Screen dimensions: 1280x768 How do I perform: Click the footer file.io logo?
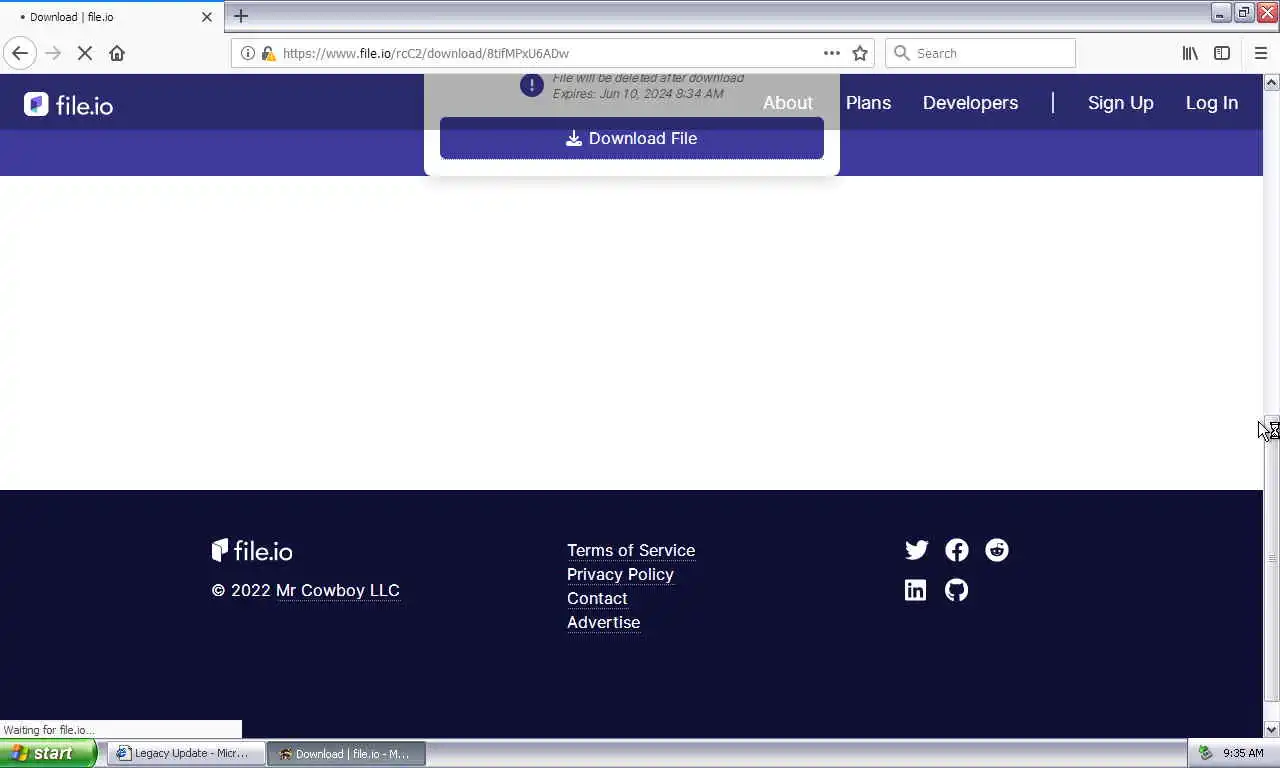(252, 550)
